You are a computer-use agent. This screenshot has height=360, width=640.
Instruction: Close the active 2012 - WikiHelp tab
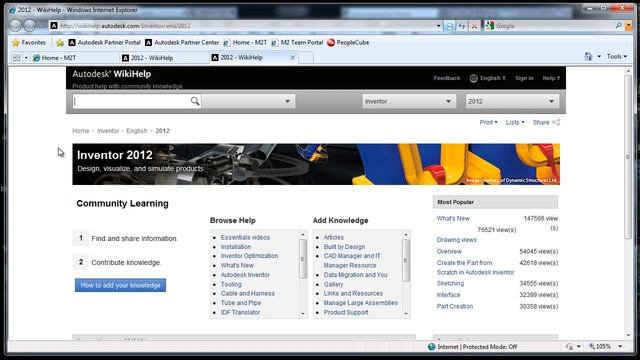292,58
